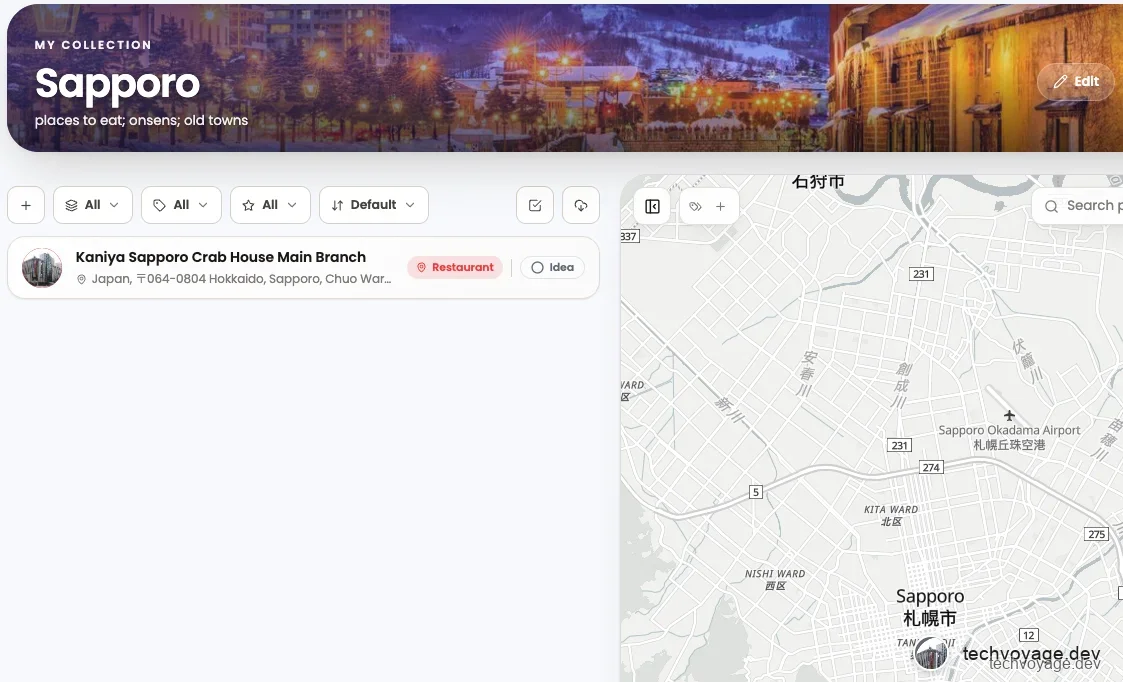Click the plus add-place button

click(x=26, y=206)
